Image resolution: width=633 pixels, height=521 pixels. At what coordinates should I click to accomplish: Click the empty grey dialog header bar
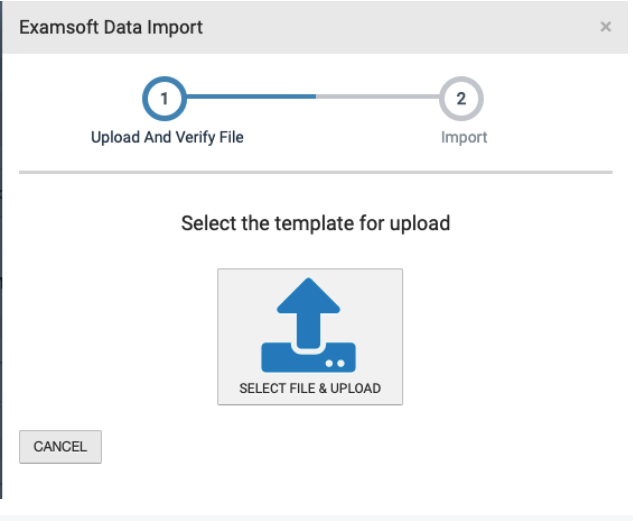coord(400,27)
